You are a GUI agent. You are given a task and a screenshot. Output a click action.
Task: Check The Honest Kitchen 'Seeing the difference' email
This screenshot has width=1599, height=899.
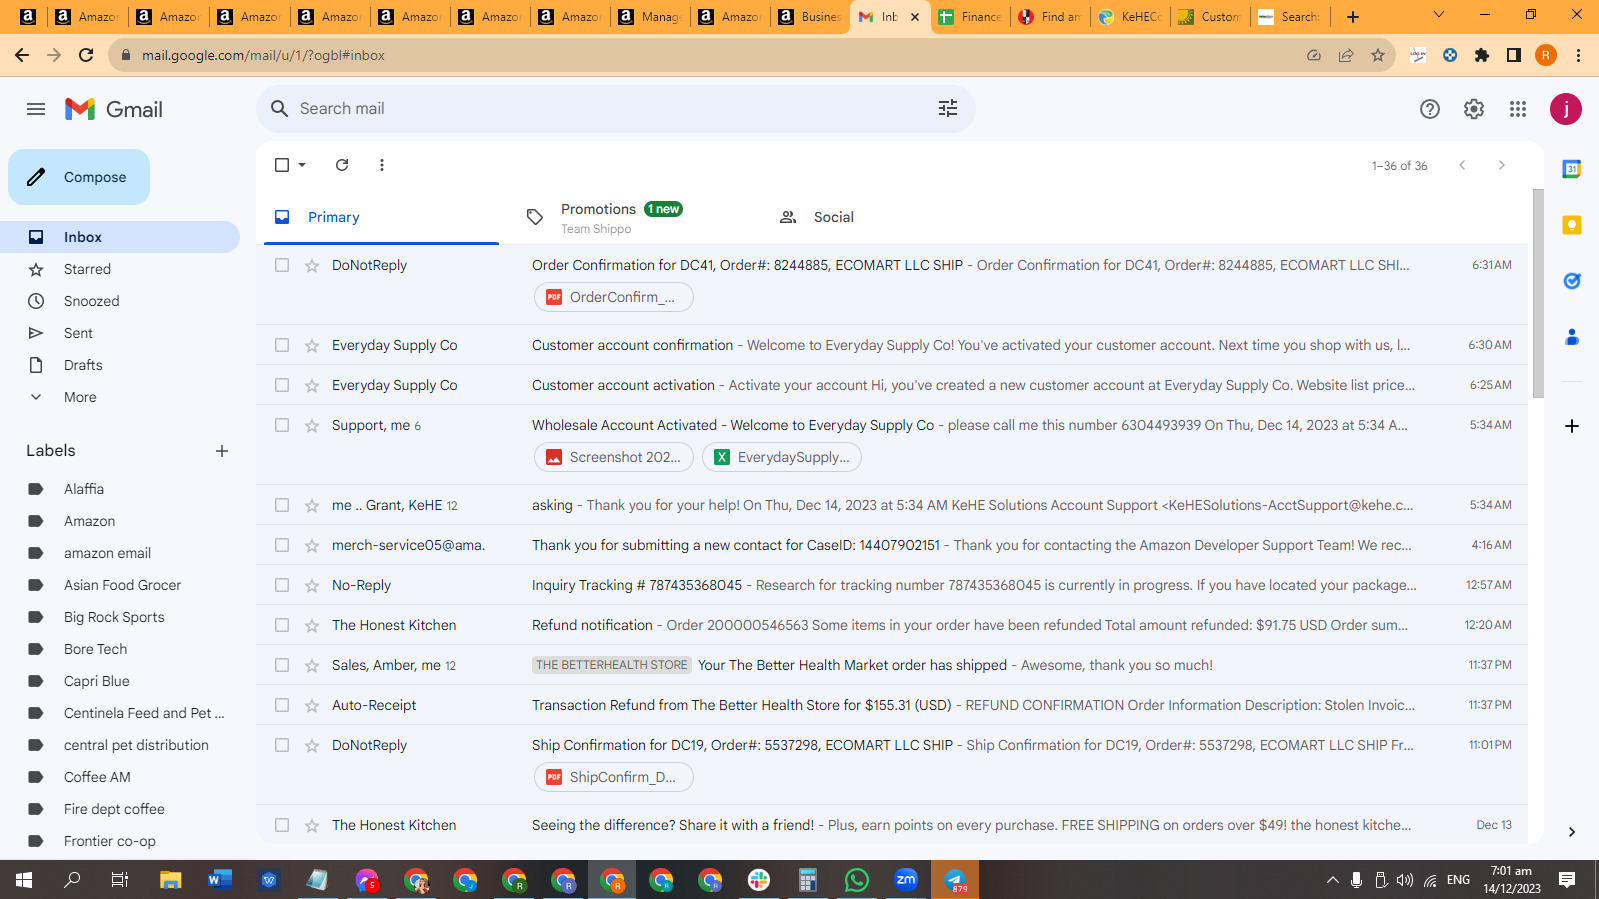(282, 825)
